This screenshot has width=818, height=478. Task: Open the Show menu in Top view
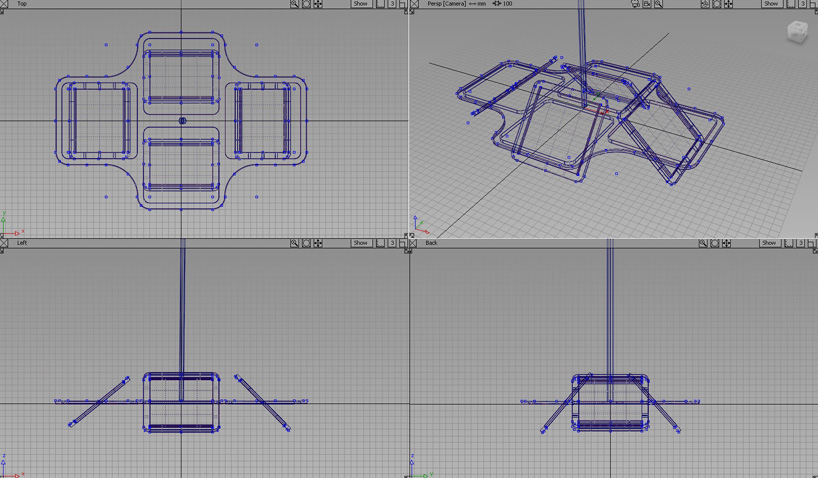(x=361, y=4)
